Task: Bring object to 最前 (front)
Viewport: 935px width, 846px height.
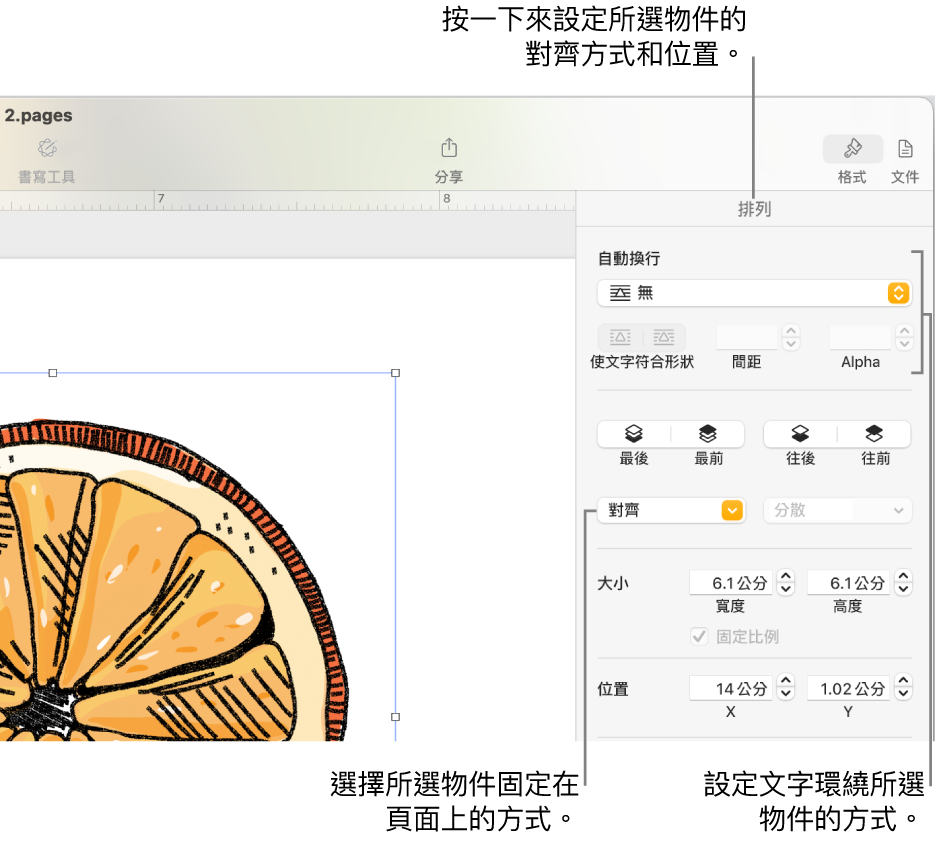Action: (x=708, y=434)
